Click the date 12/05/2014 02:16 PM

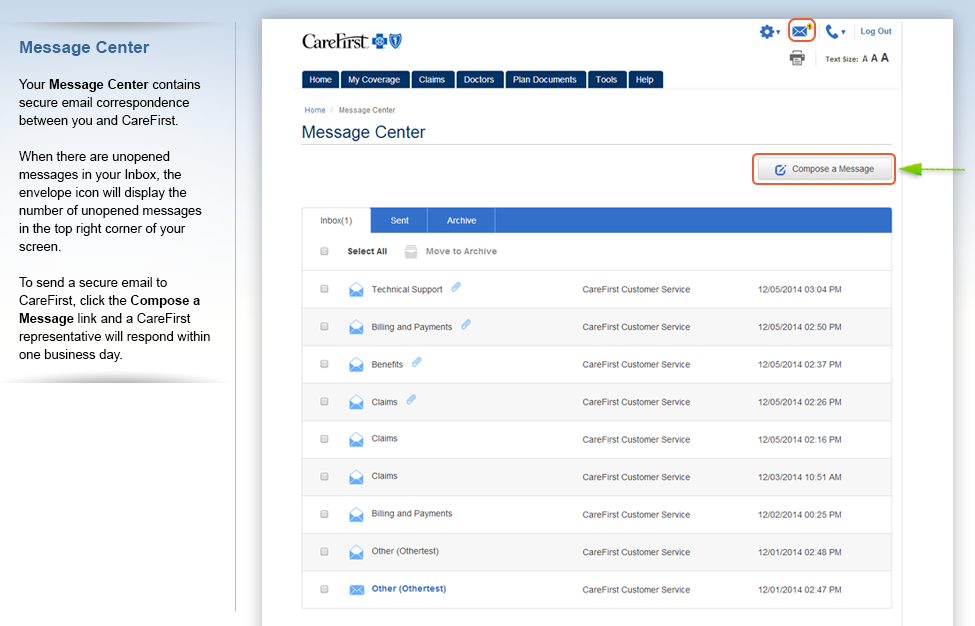[800, 440]
